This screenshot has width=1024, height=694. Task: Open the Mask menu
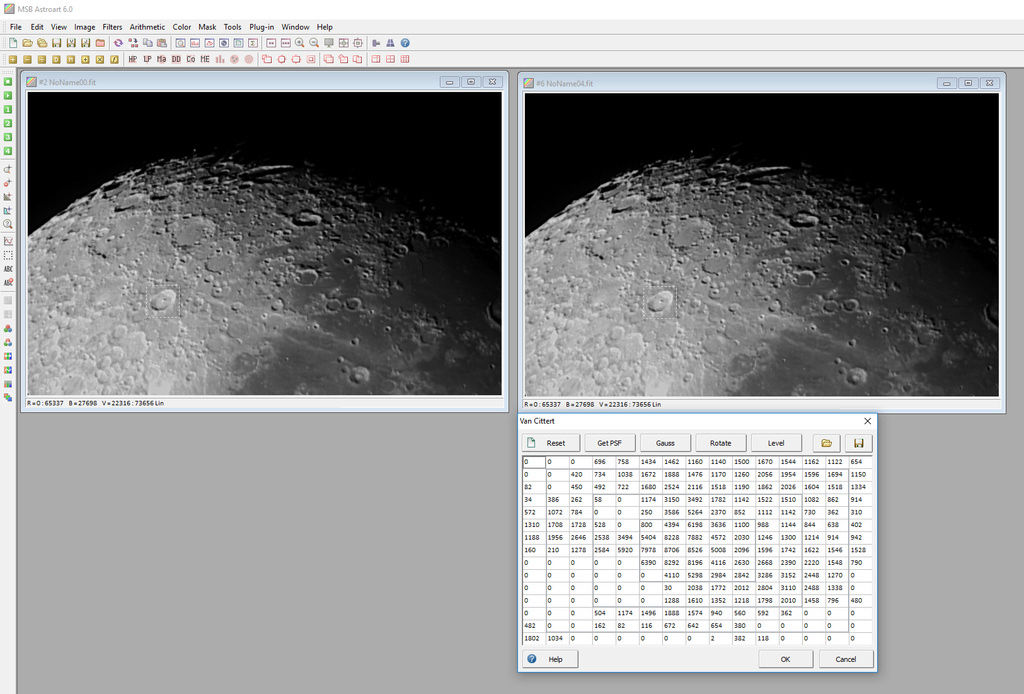207,27
